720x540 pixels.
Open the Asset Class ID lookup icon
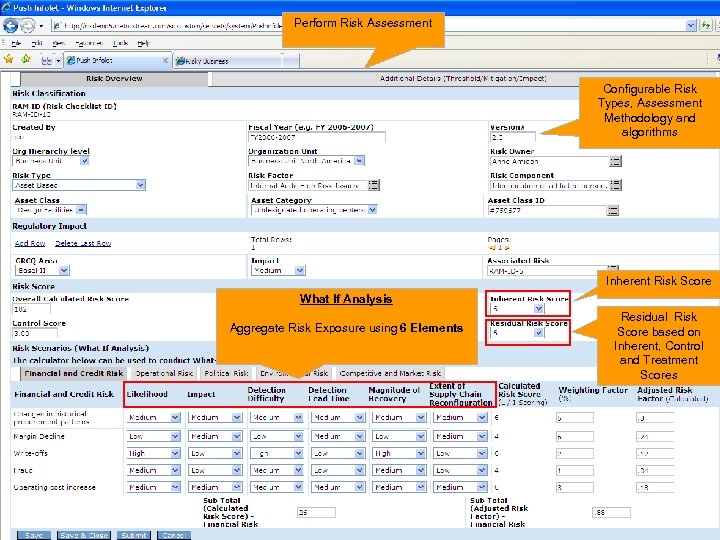click(x=613, y=210)
